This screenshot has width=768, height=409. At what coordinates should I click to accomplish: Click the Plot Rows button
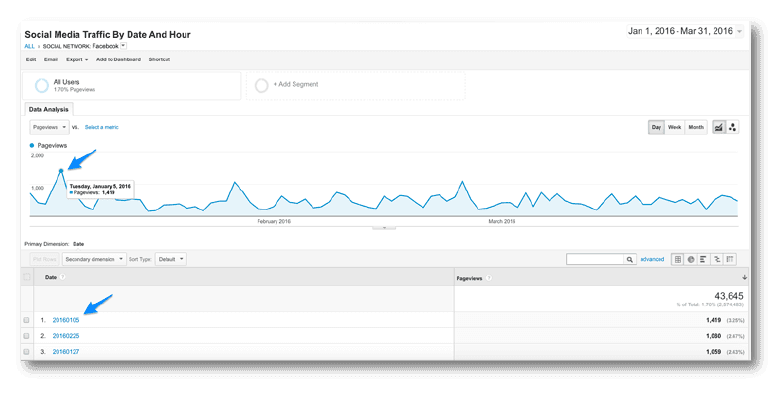(x=45, y=260)
